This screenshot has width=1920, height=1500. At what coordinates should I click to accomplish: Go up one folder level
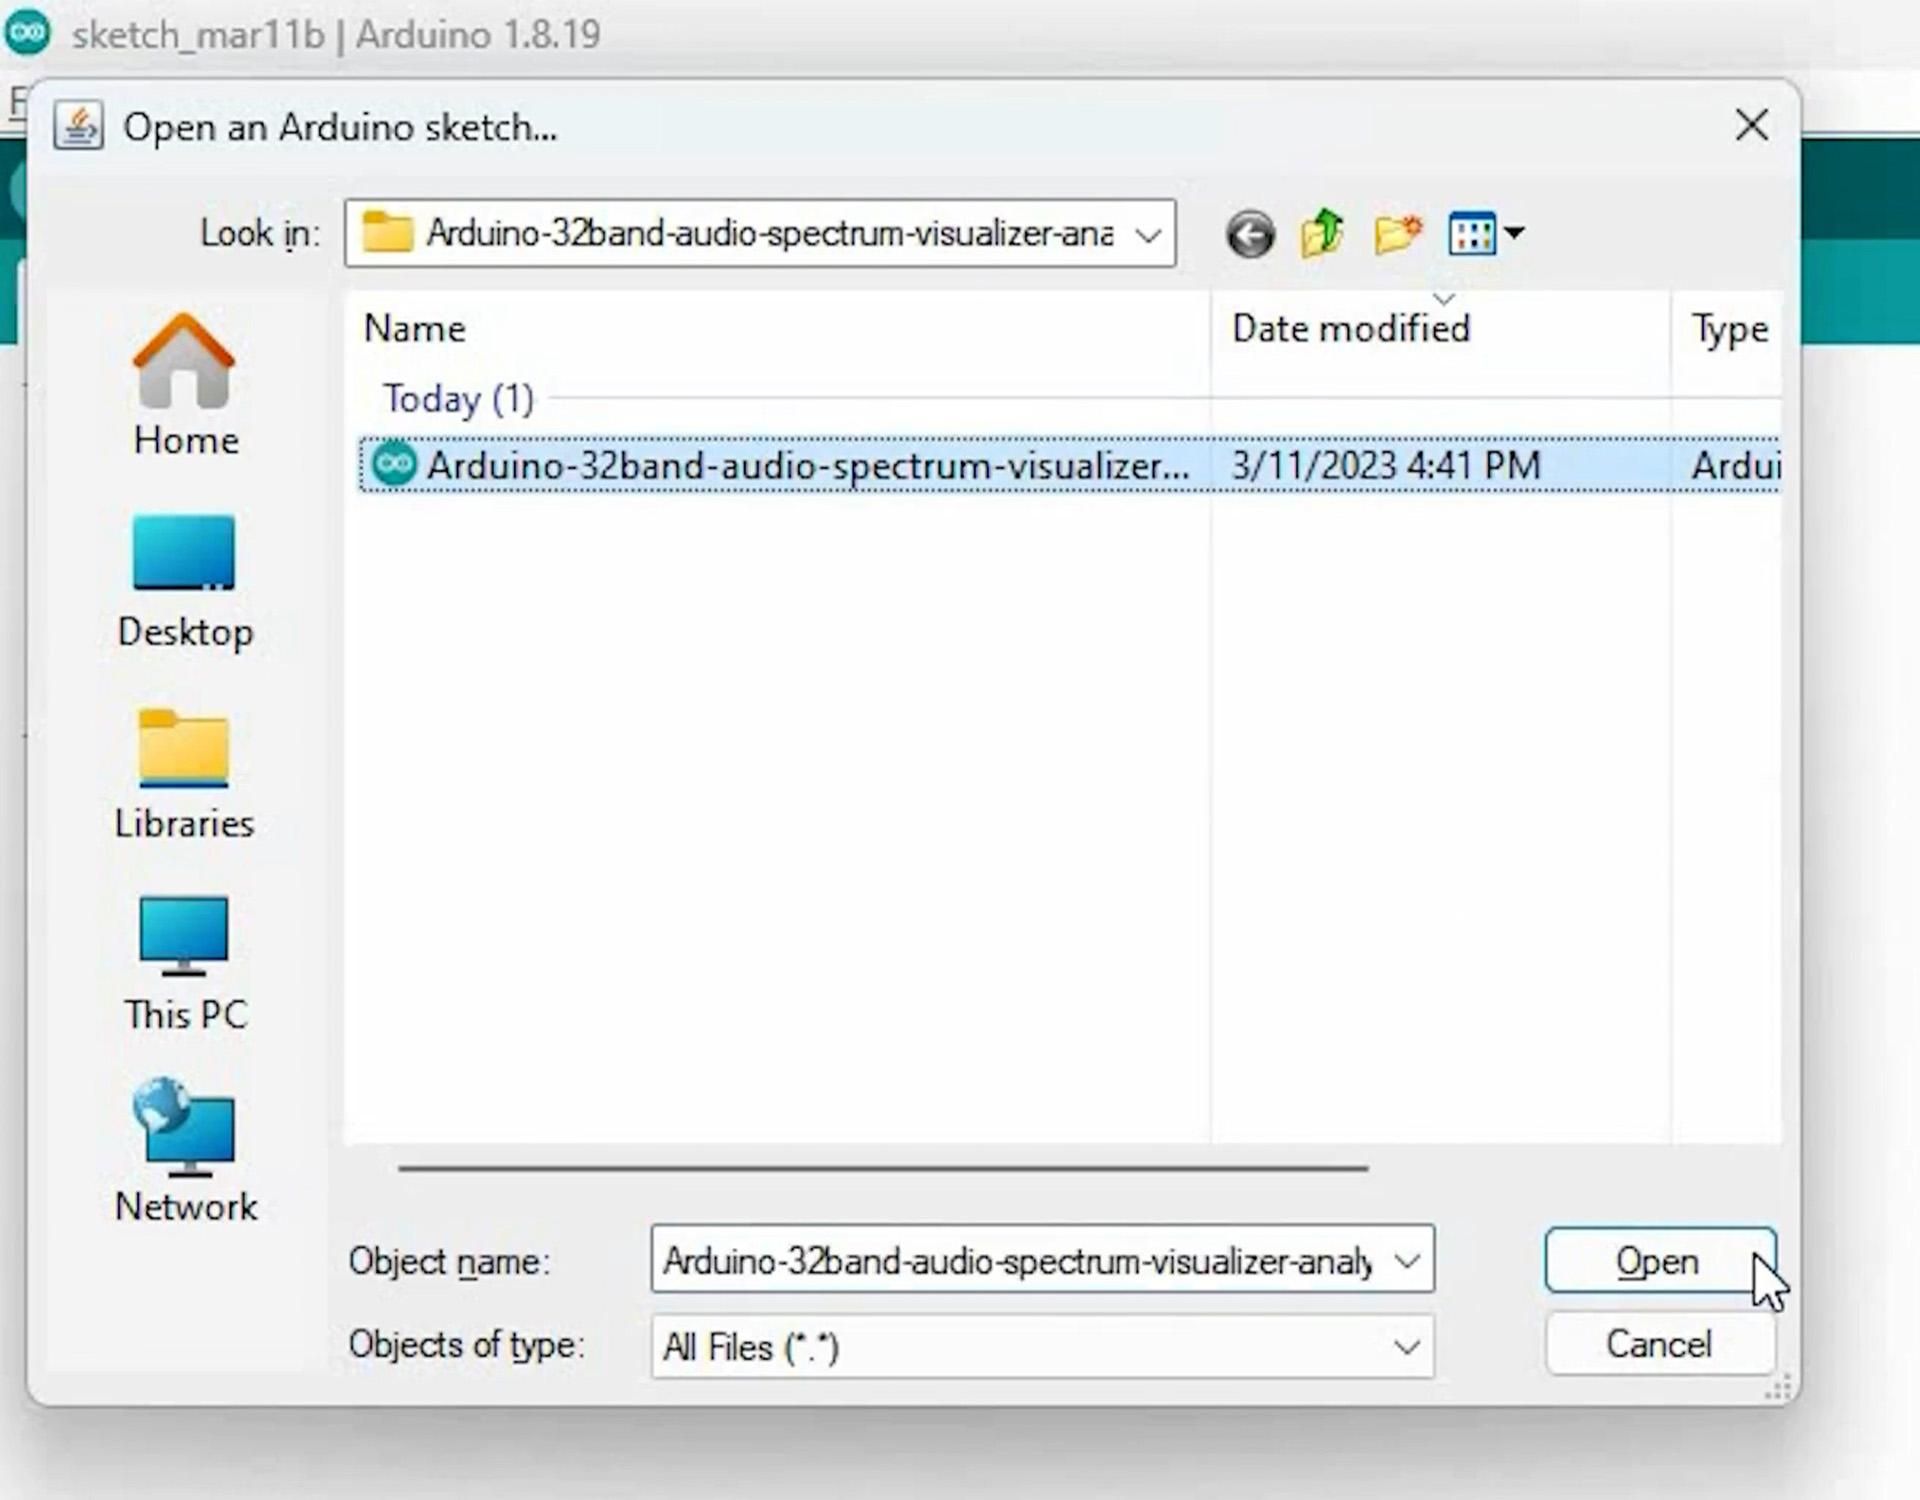1322,234
